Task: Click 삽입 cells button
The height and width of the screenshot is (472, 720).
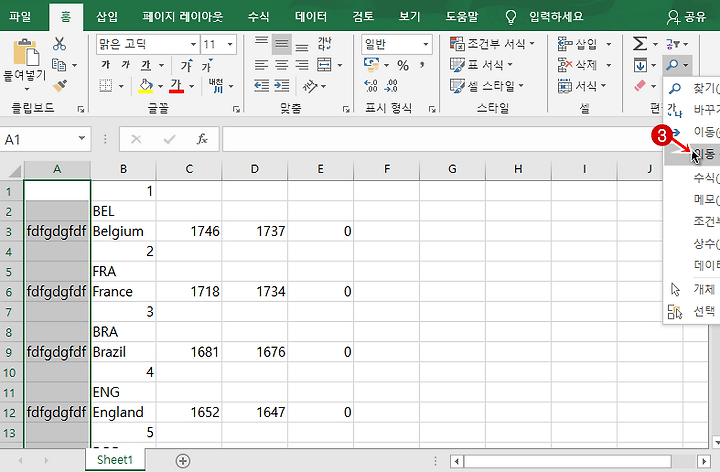Action: tap(578, 44)
